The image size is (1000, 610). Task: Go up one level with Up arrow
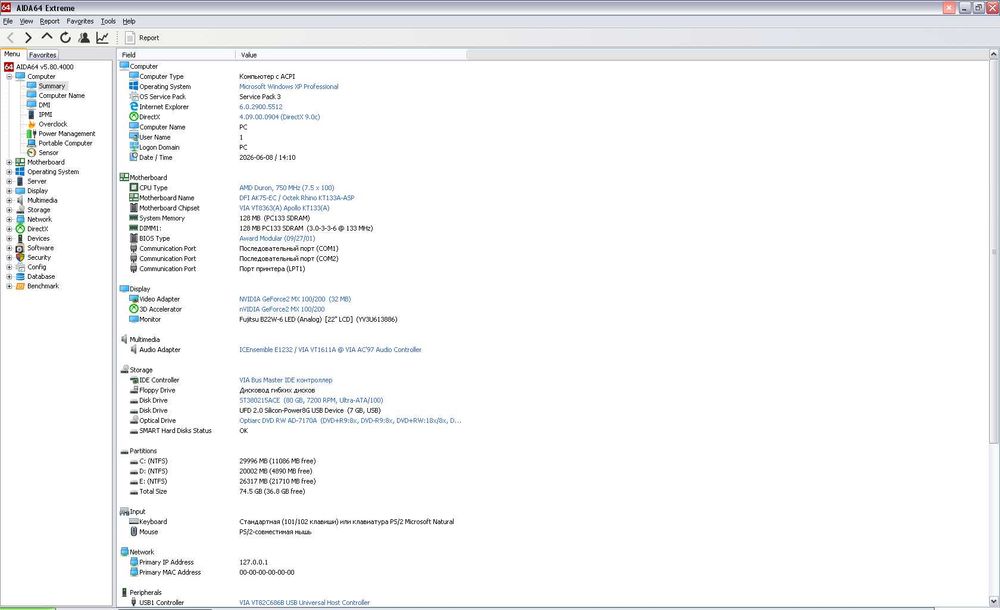point(47,37)
